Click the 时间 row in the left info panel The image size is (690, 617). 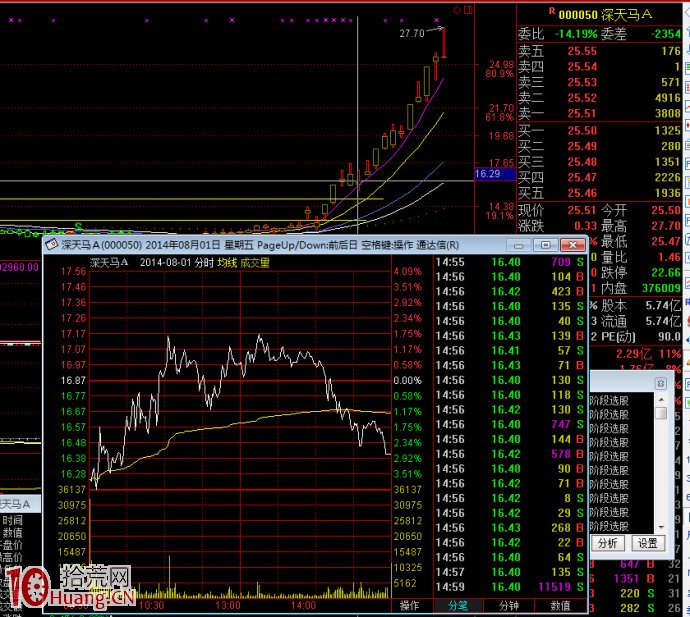click(12, 521)
